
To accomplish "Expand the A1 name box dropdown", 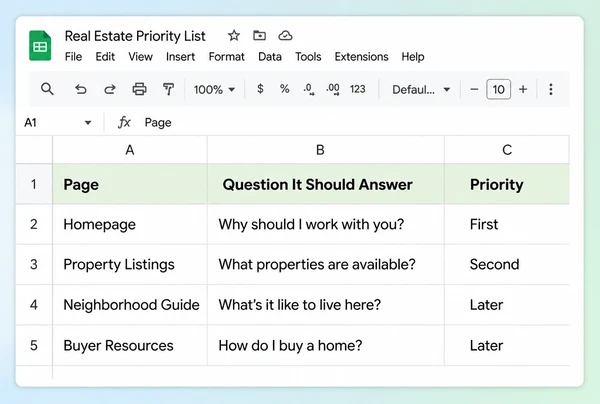I will tap(88, 123).
